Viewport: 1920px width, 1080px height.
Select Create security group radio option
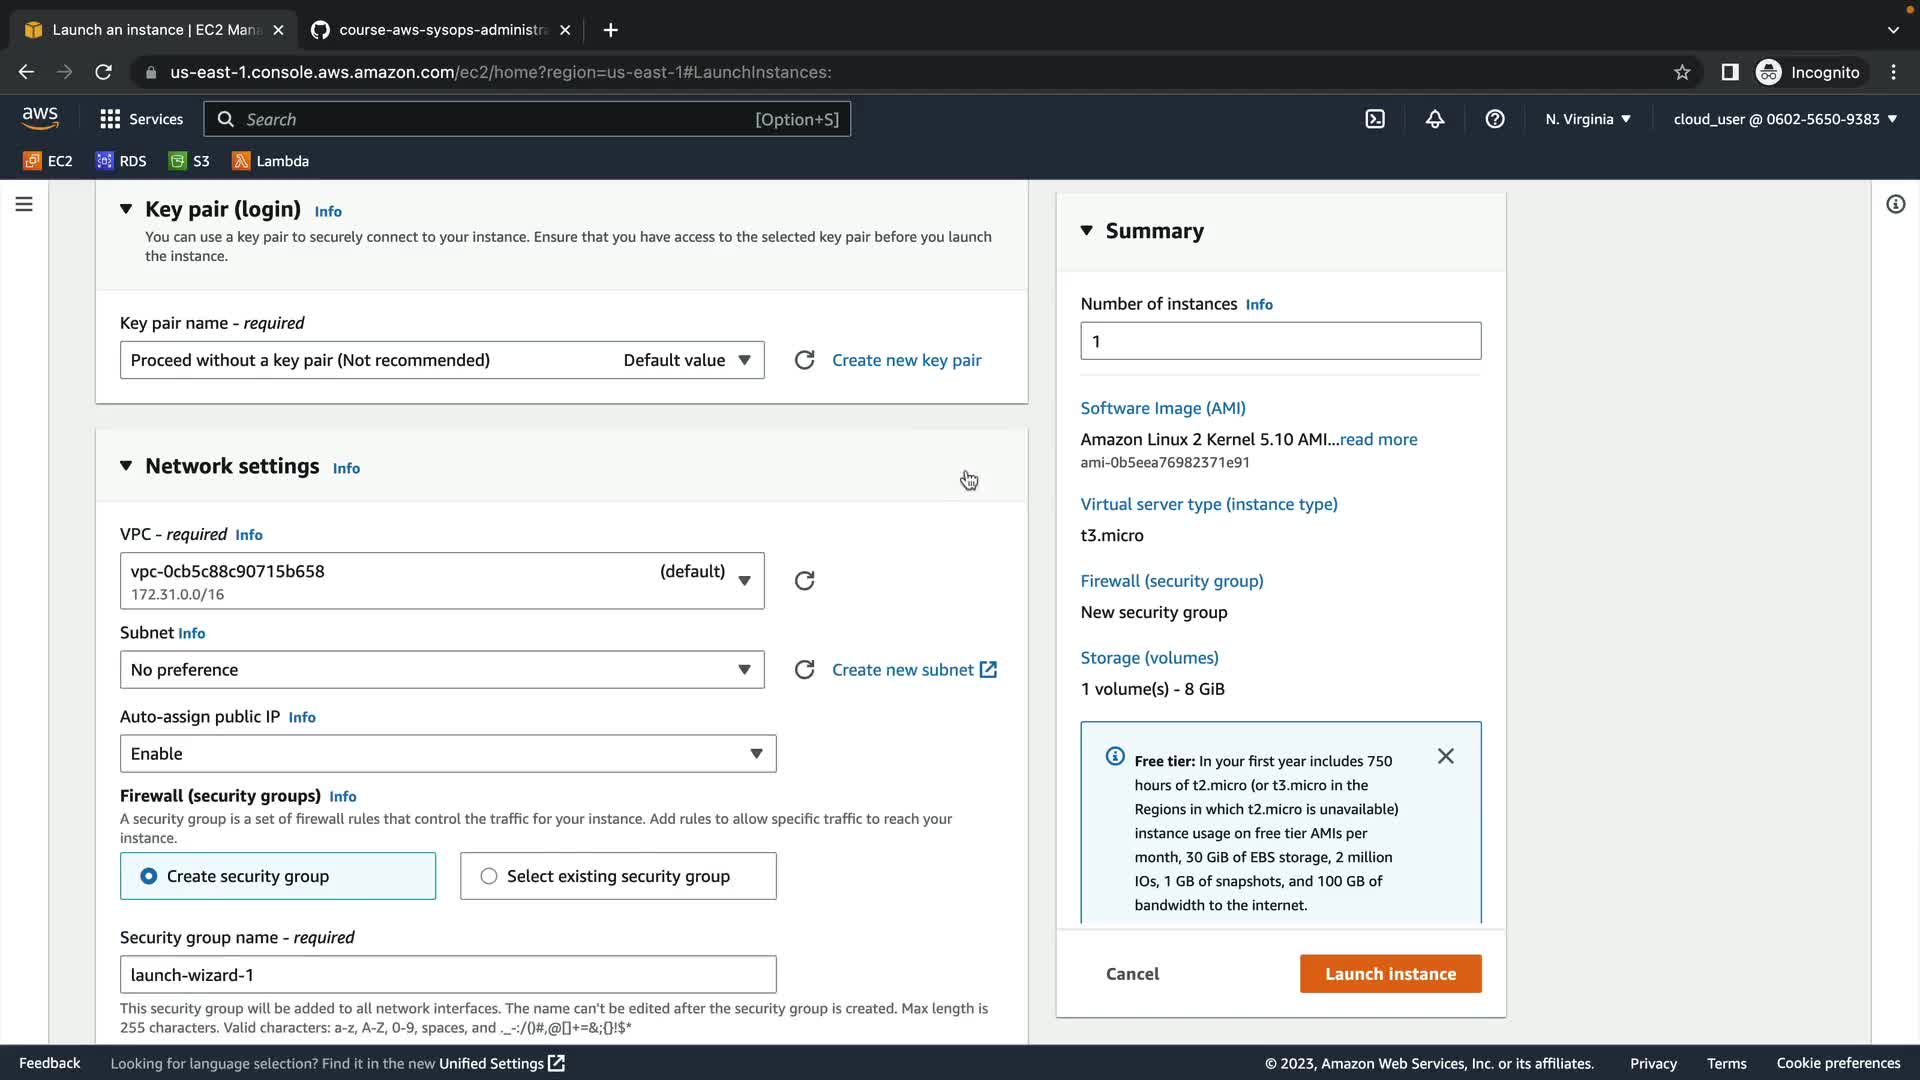tap(149, 876)
